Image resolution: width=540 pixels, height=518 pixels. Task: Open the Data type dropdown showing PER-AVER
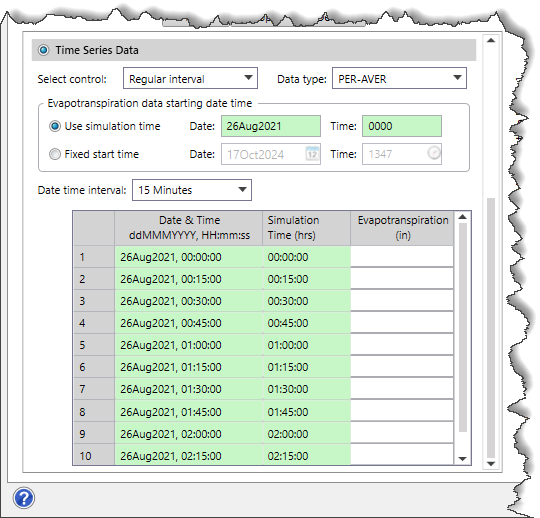tap(399, 78)
